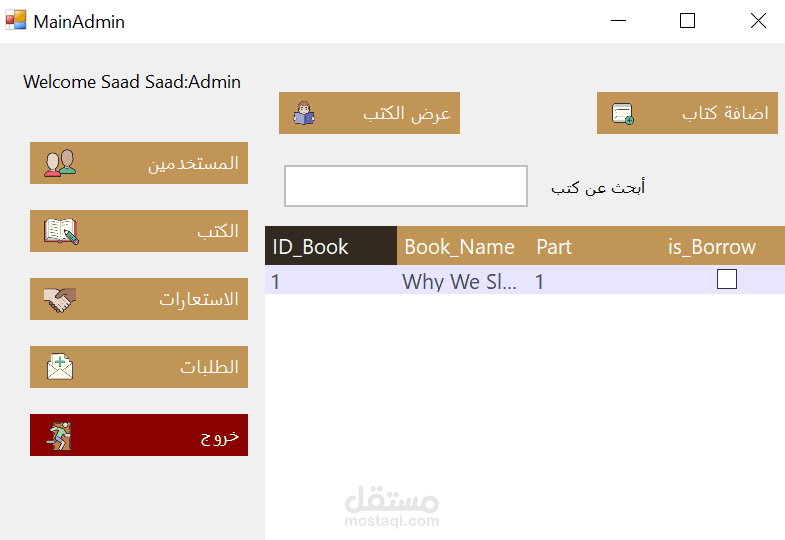Viewport: 785px width, 540px height.
Task: Sort by the Book_Name column header
Action: tap(460, 246)
